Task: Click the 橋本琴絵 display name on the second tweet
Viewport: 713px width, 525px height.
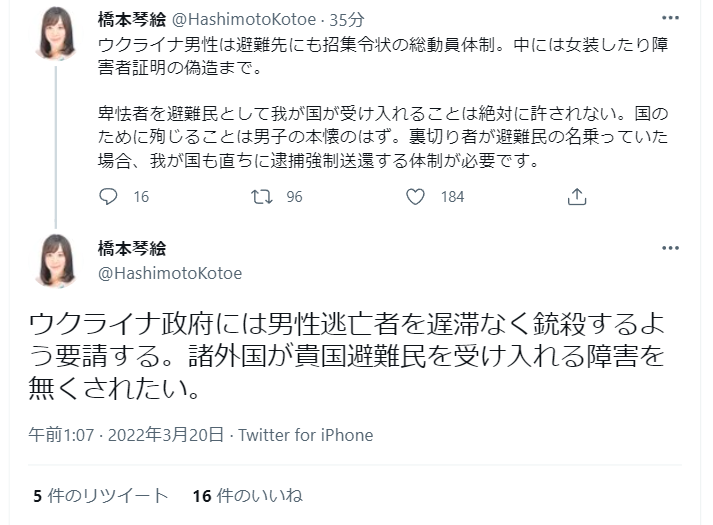Action: [132, 249]
